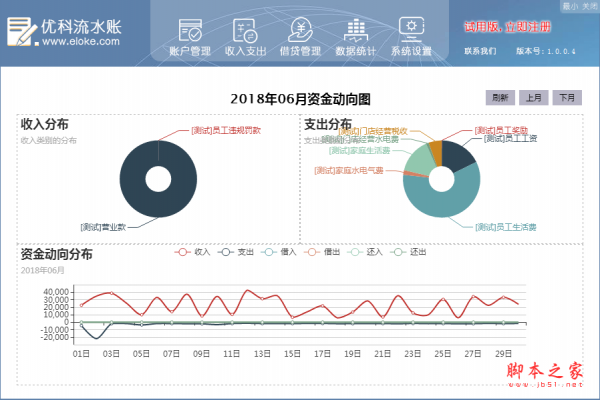The height and width of the screenshot is (400, 600).
Task: Toggle the 还入 legend series
Action: (365, 252)
